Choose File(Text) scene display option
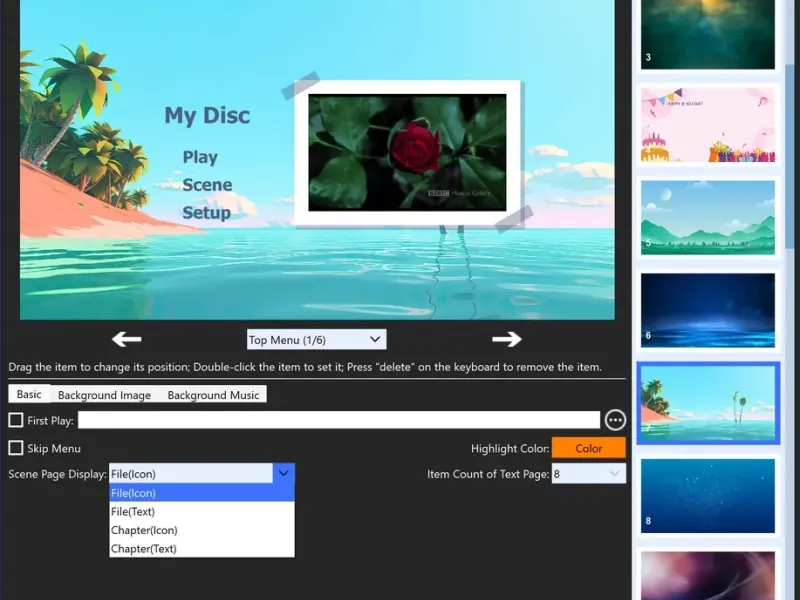This screenshot has width=800, height=600. pyautogui.click(x=202, y=512)
